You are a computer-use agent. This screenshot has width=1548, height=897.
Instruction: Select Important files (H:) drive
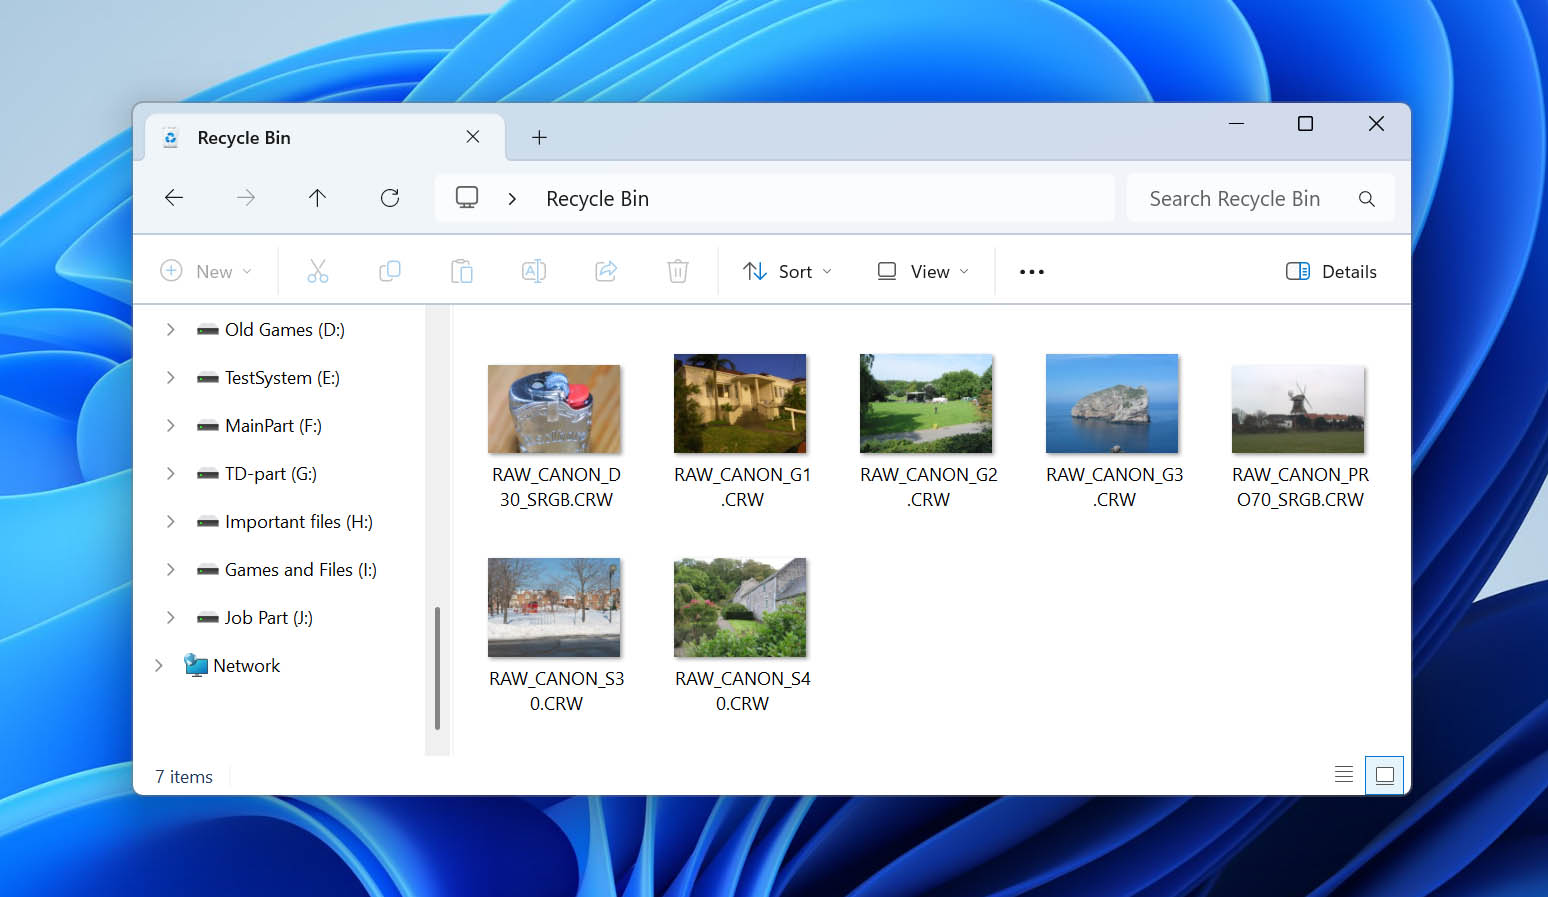point(298,521)
